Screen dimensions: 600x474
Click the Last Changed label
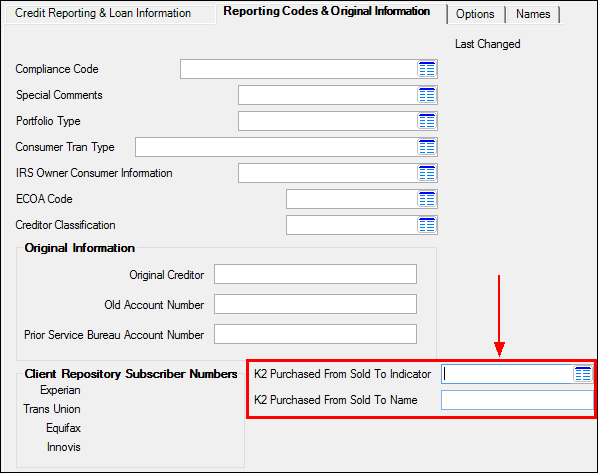point(488,44)
